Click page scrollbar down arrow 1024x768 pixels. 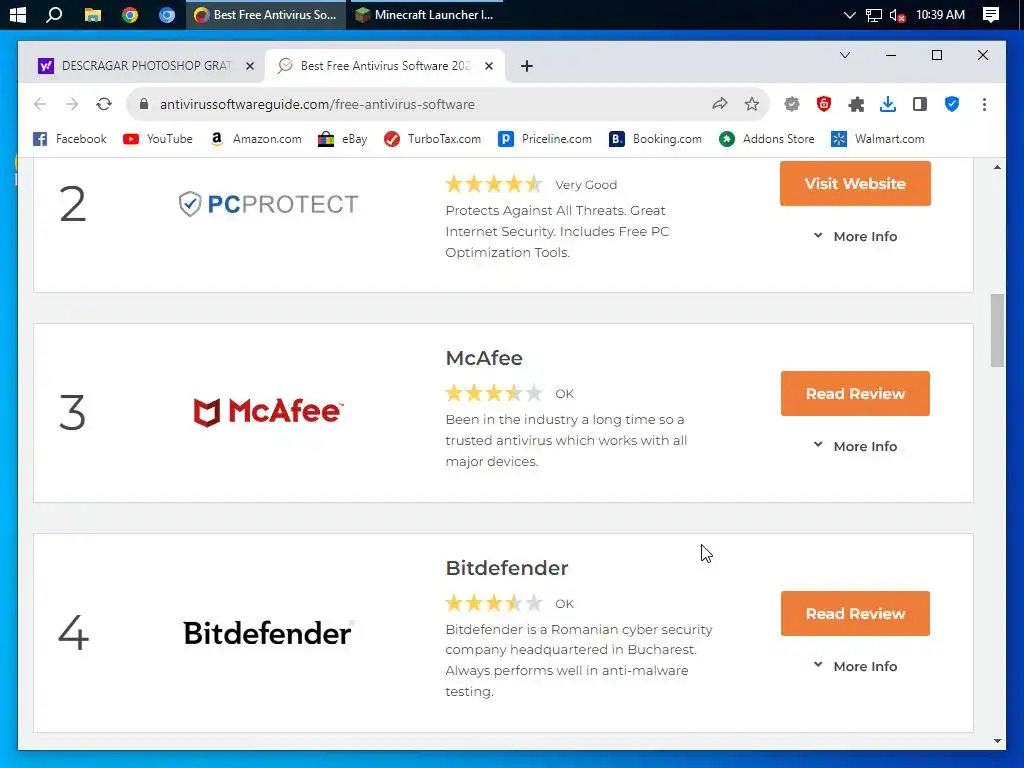997,741
